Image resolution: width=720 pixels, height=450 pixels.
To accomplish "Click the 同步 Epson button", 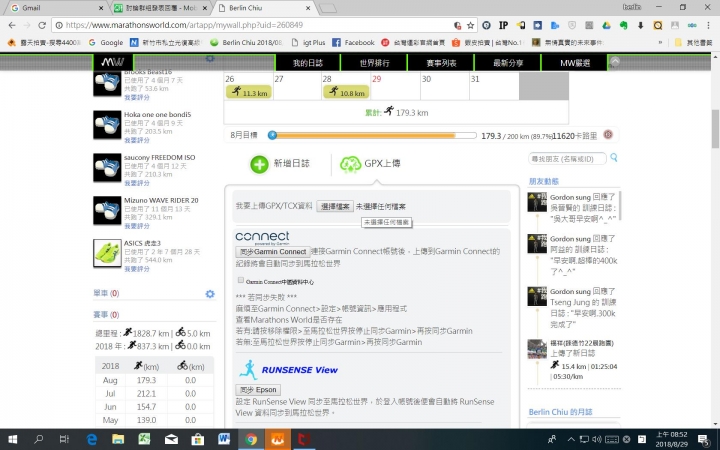I will pos(258,390).
